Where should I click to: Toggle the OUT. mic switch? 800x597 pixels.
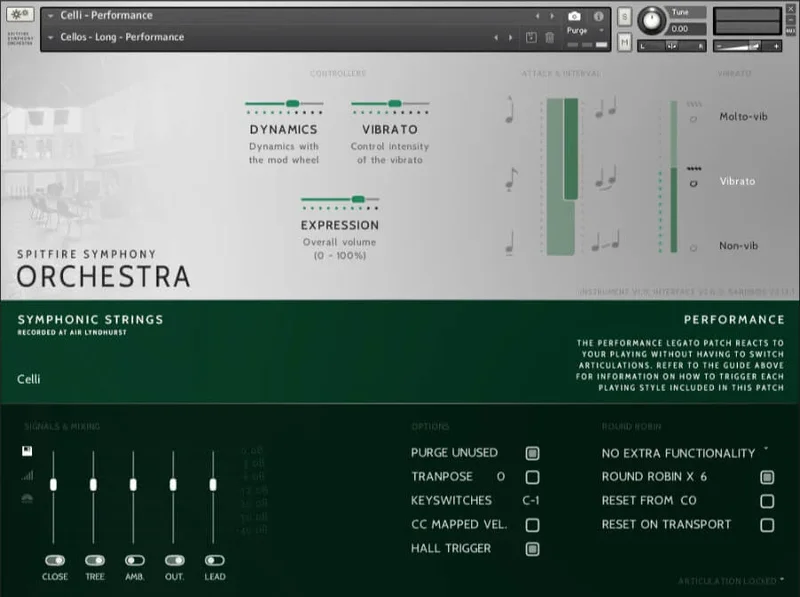pyautogui.click(x=174, y=560)
